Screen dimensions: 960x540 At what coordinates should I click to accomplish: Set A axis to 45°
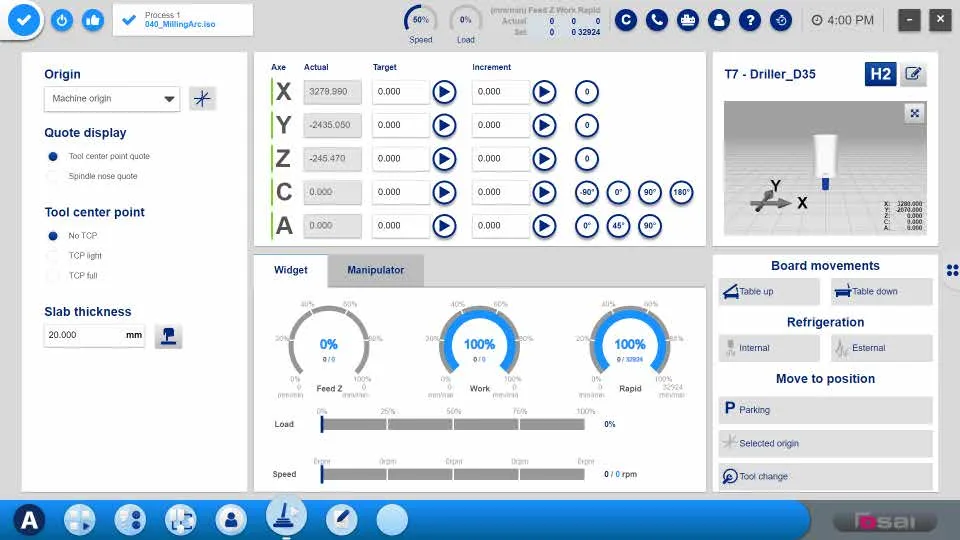coord(618,226)
